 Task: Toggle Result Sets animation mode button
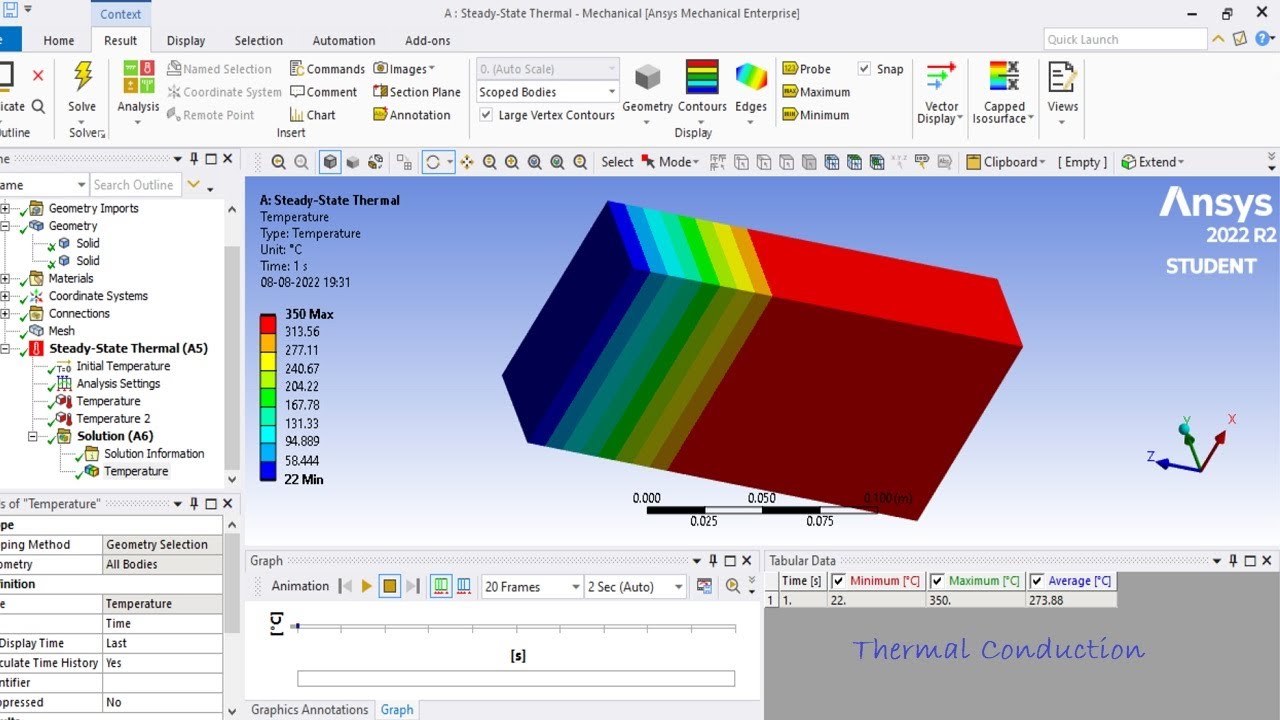click(x=464, y=586)
